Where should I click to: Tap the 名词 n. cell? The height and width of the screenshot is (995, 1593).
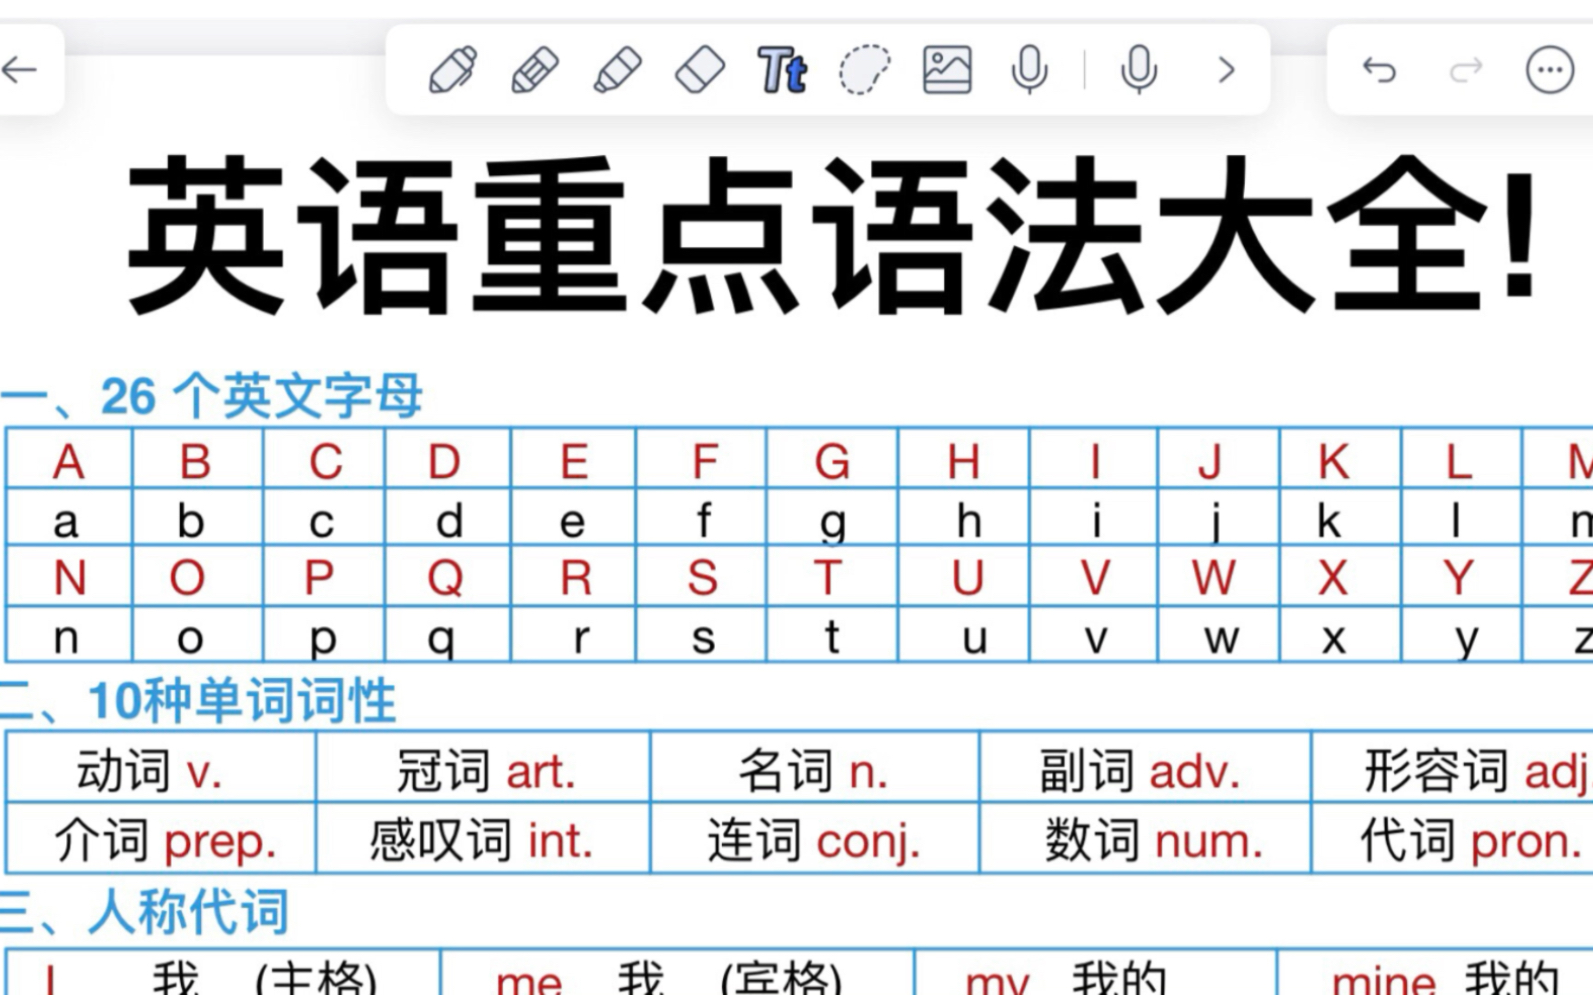815,768
